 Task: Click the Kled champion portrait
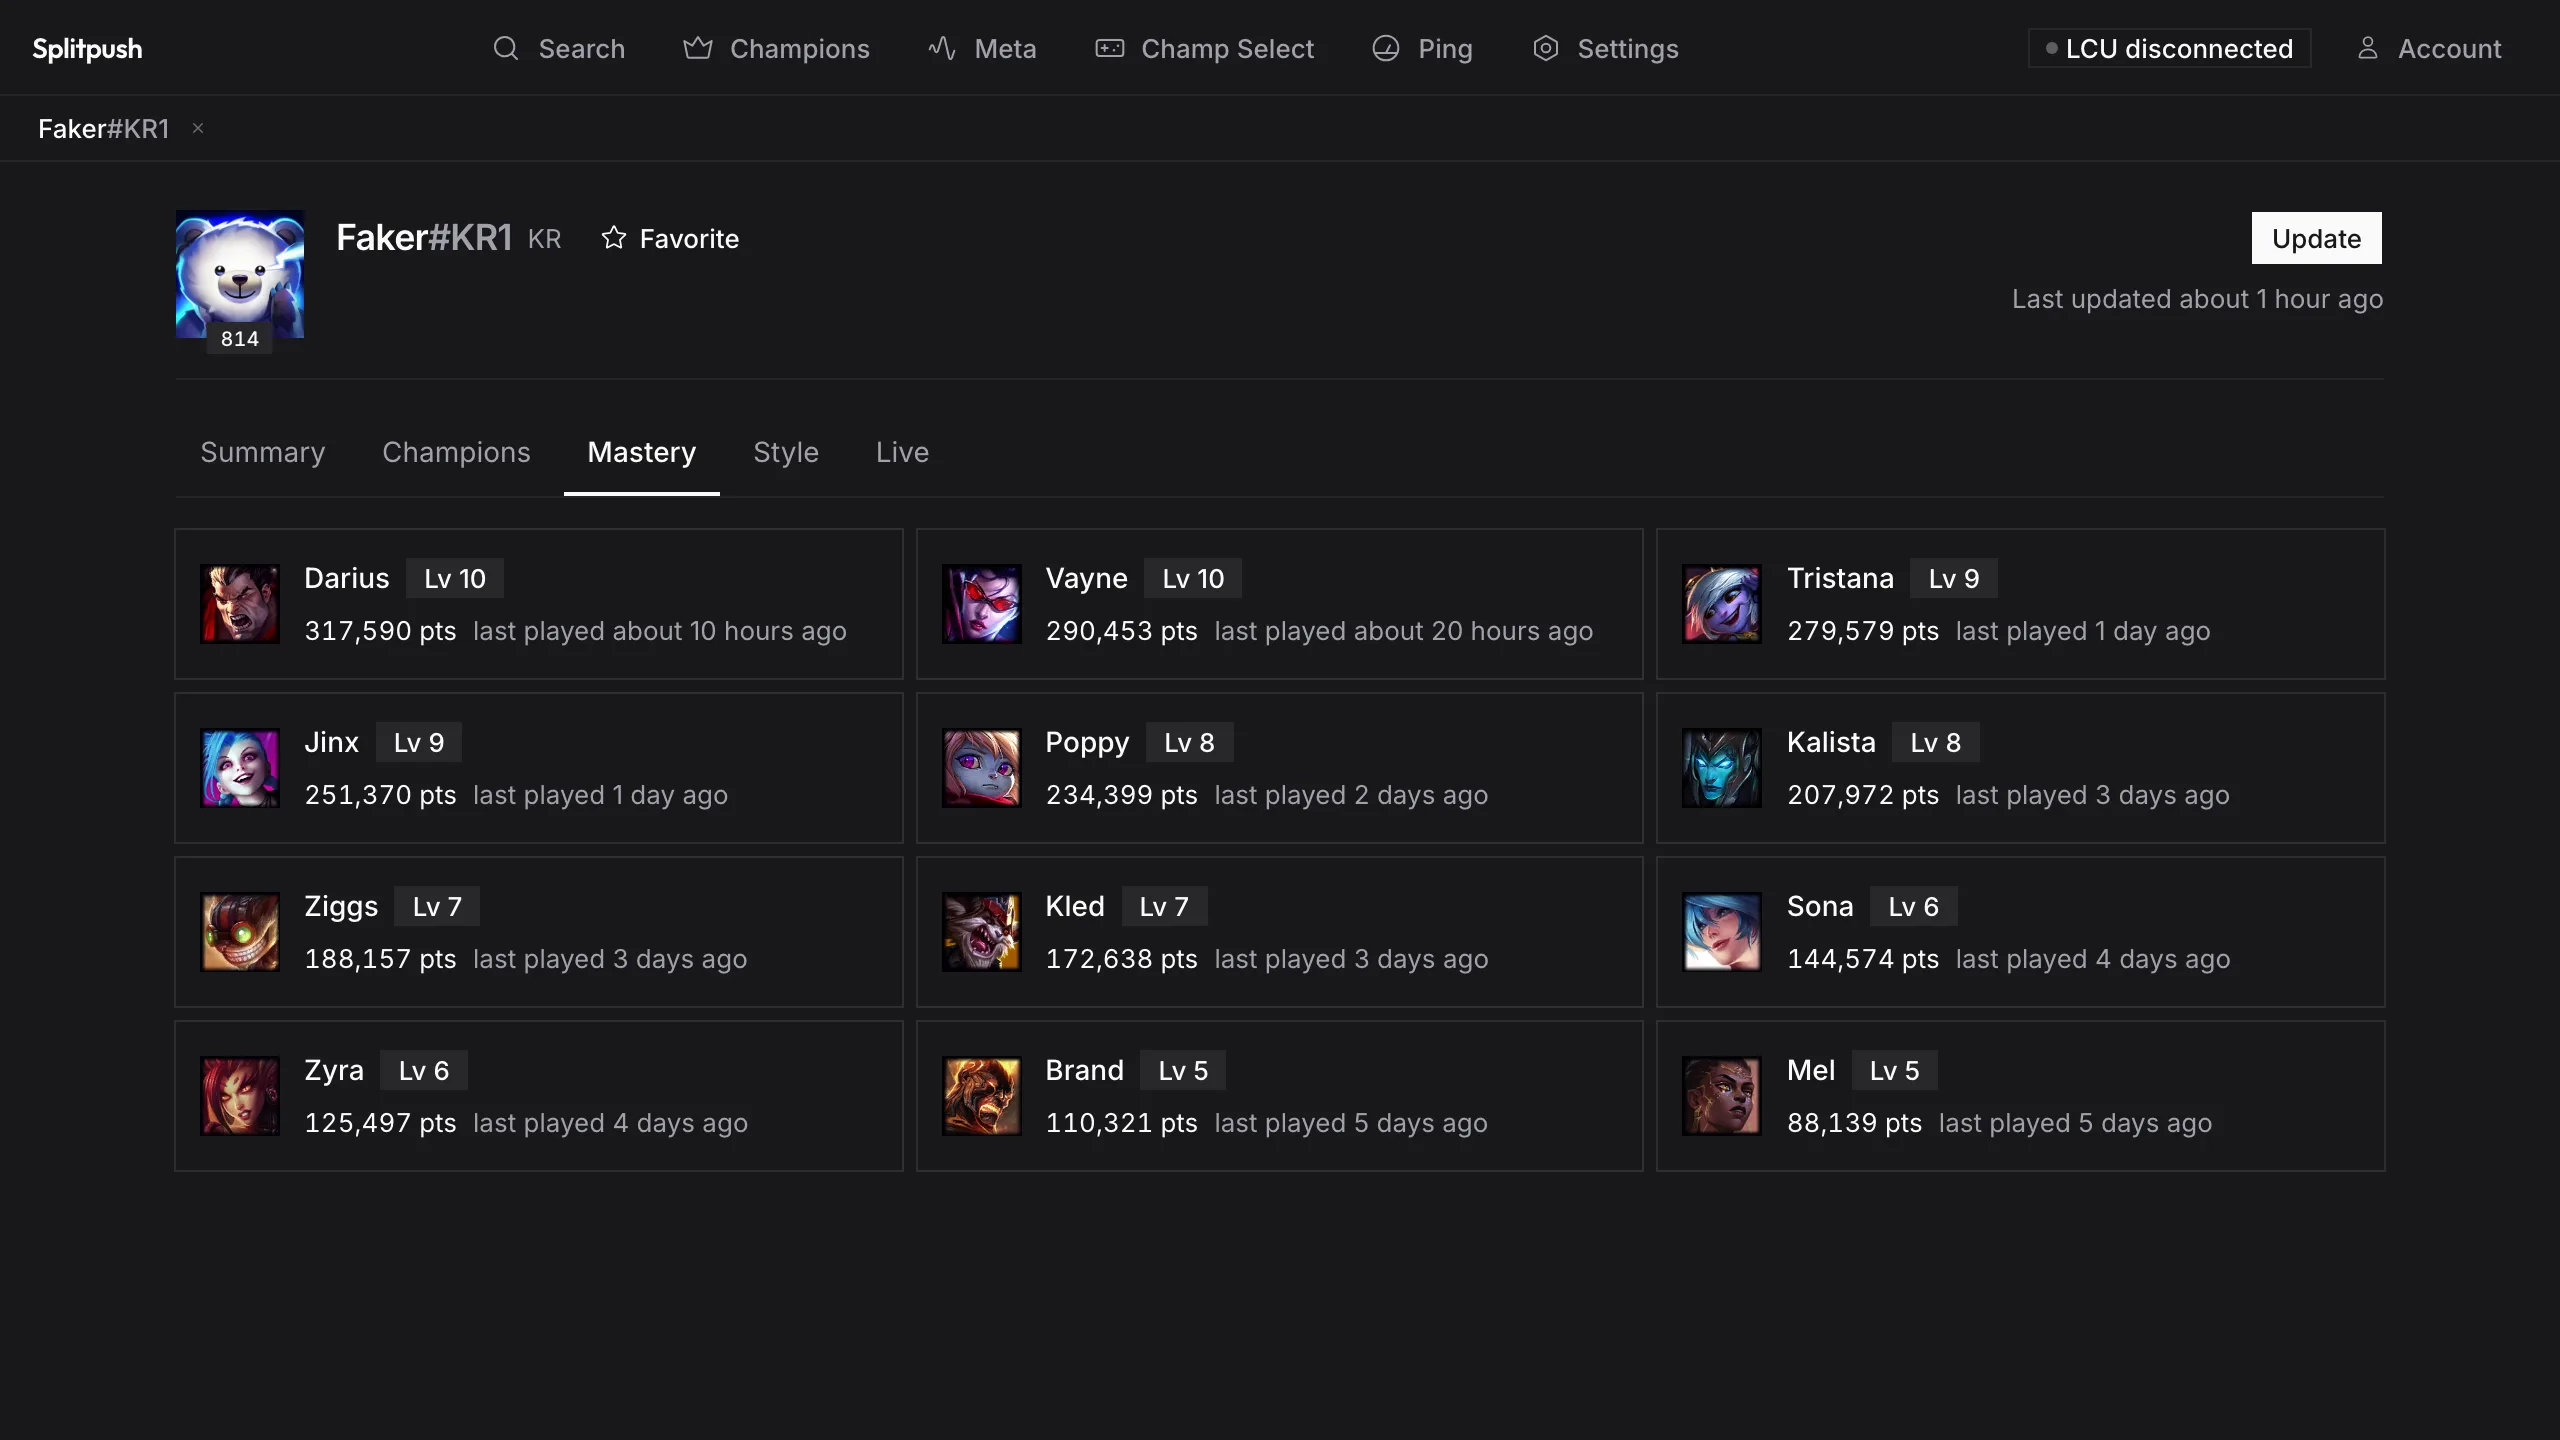coord(982,932)
